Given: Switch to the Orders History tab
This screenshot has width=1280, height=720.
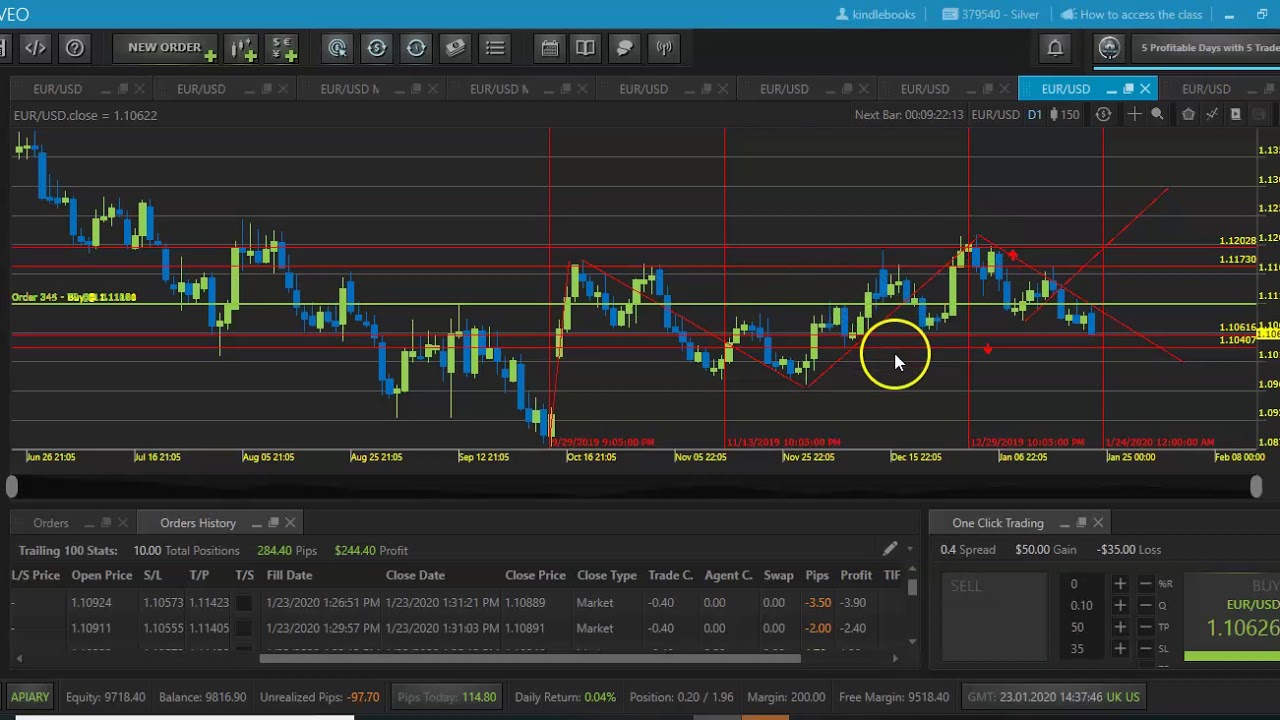Looking at the screenshot, I should pos(198,523).
